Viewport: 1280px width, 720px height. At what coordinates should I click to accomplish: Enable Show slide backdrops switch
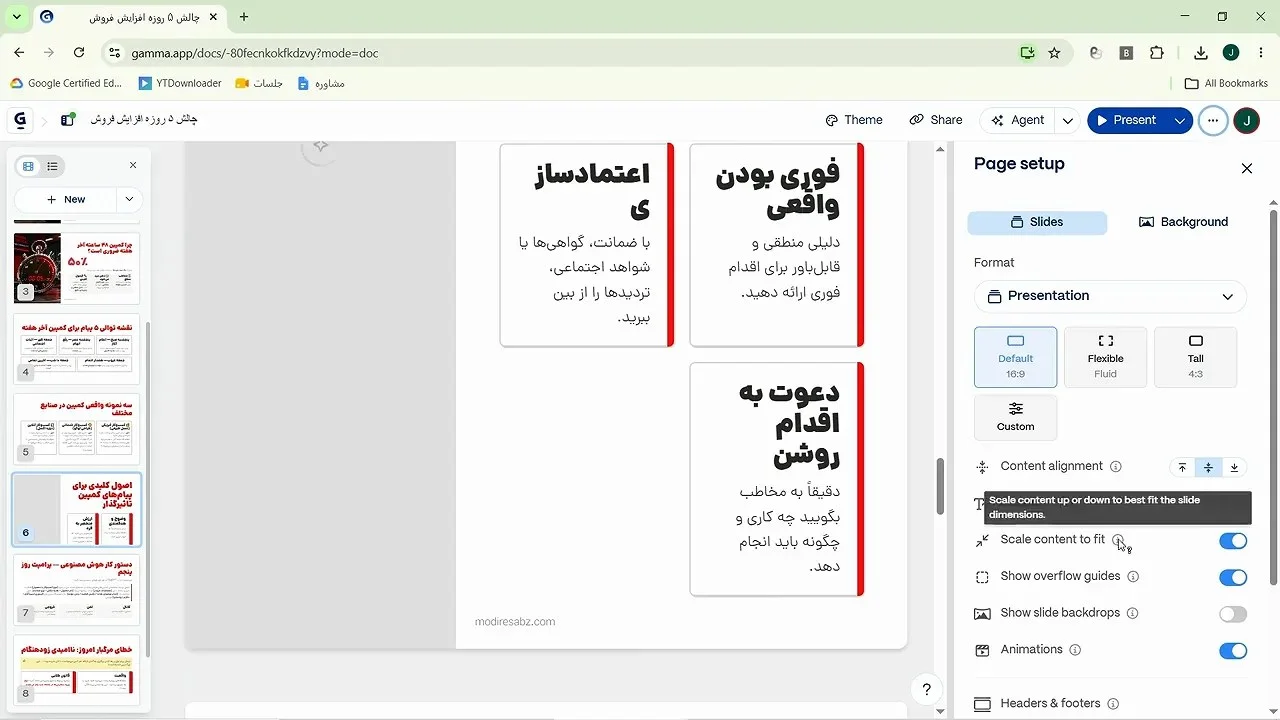[1233, 614]
